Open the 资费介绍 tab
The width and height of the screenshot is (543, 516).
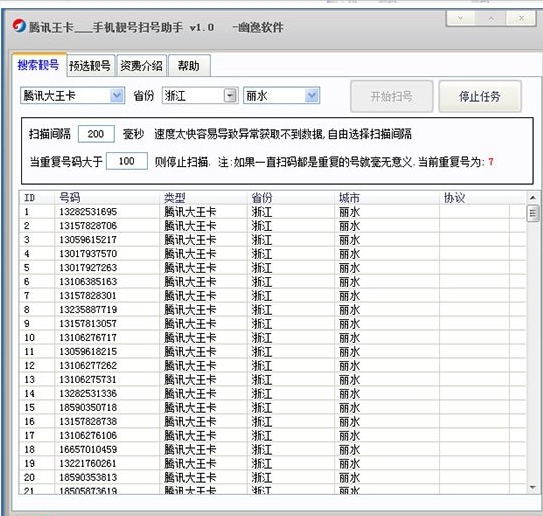tap(141, 65)
